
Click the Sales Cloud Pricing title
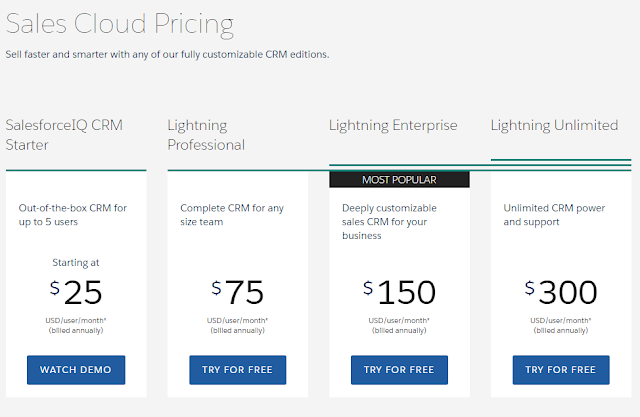click(120, 24)
